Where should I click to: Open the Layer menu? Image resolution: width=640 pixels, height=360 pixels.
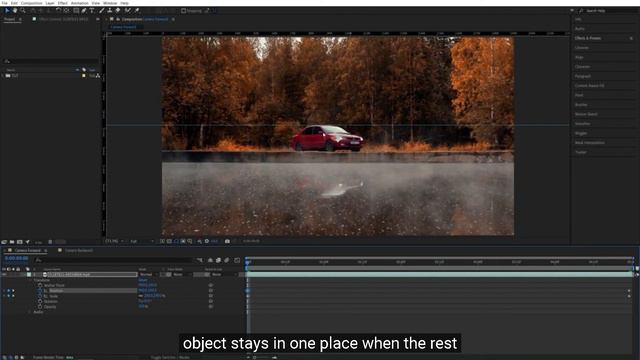tap(50, 3)
